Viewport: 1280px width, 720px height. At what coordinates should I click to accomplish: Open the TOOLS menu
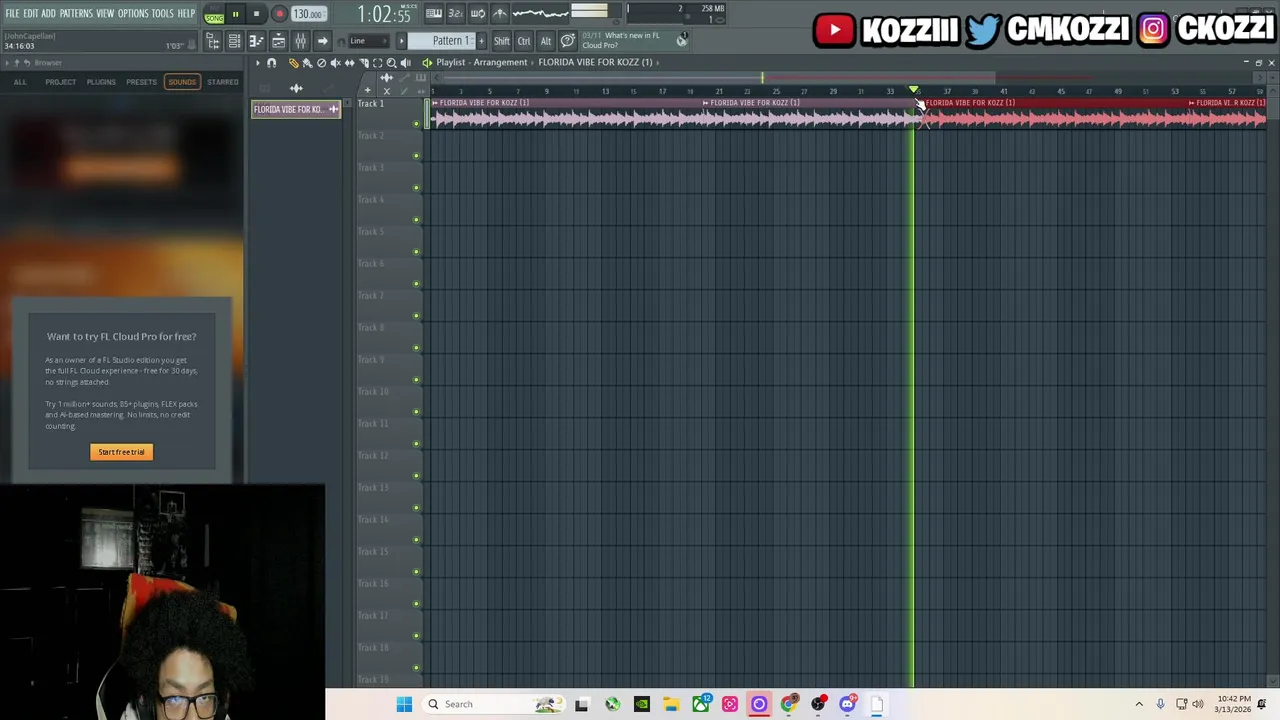coord(162,13)
